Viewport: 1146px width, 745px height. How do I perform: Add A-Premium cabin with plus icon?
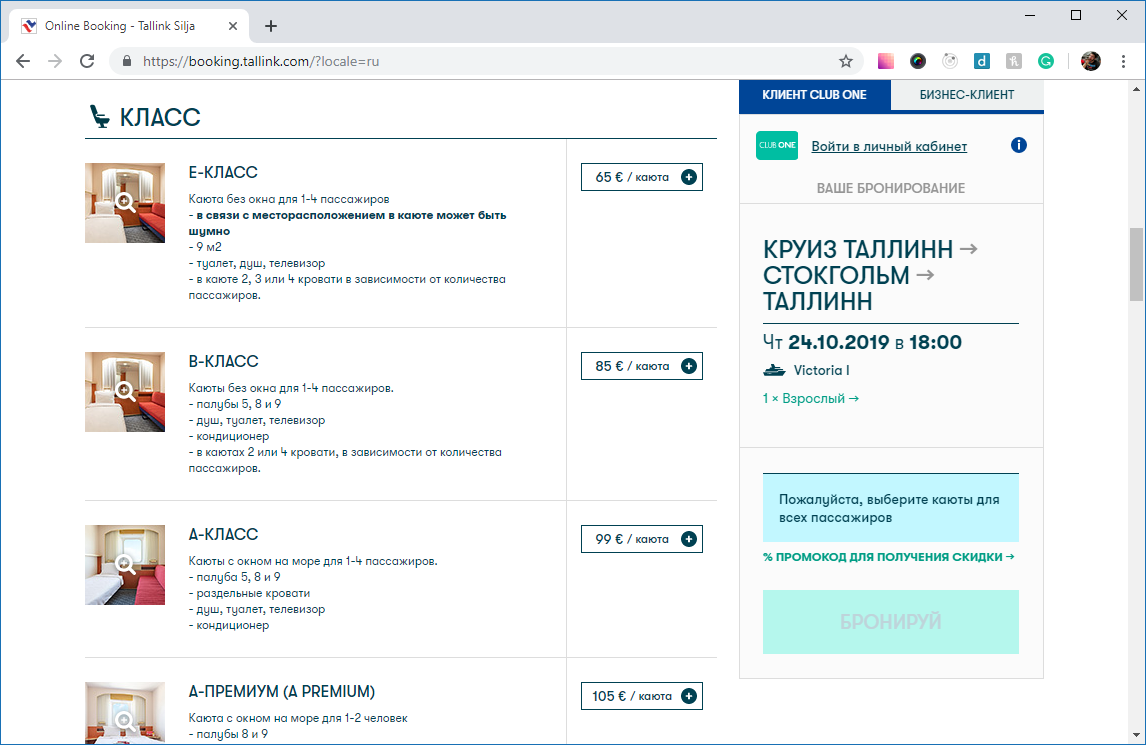[688, 696]
